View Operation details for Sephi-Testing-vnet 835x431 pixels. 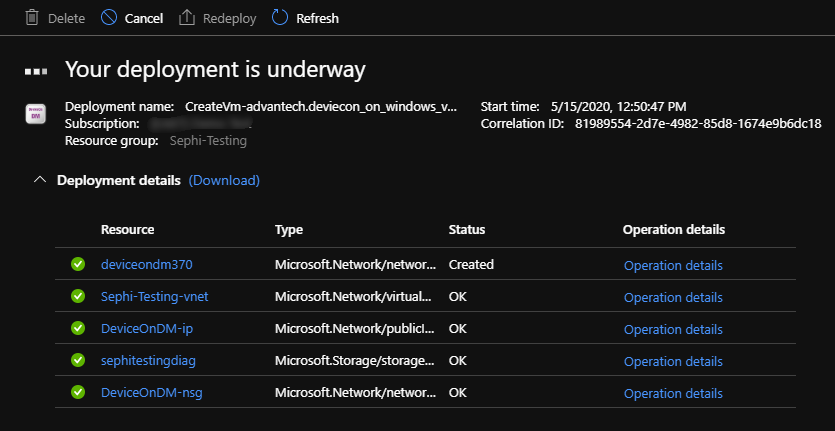[672, 297]
